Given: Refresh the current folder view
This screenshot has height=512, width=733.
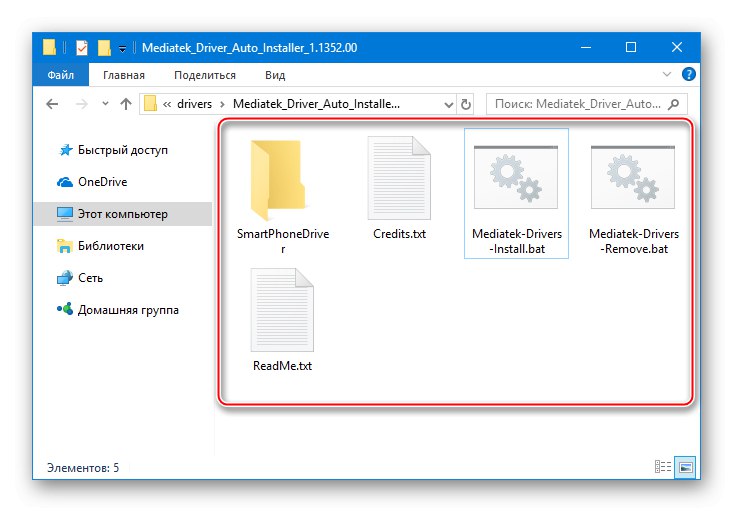Looking at the screenshot, I should click(466, 104).
